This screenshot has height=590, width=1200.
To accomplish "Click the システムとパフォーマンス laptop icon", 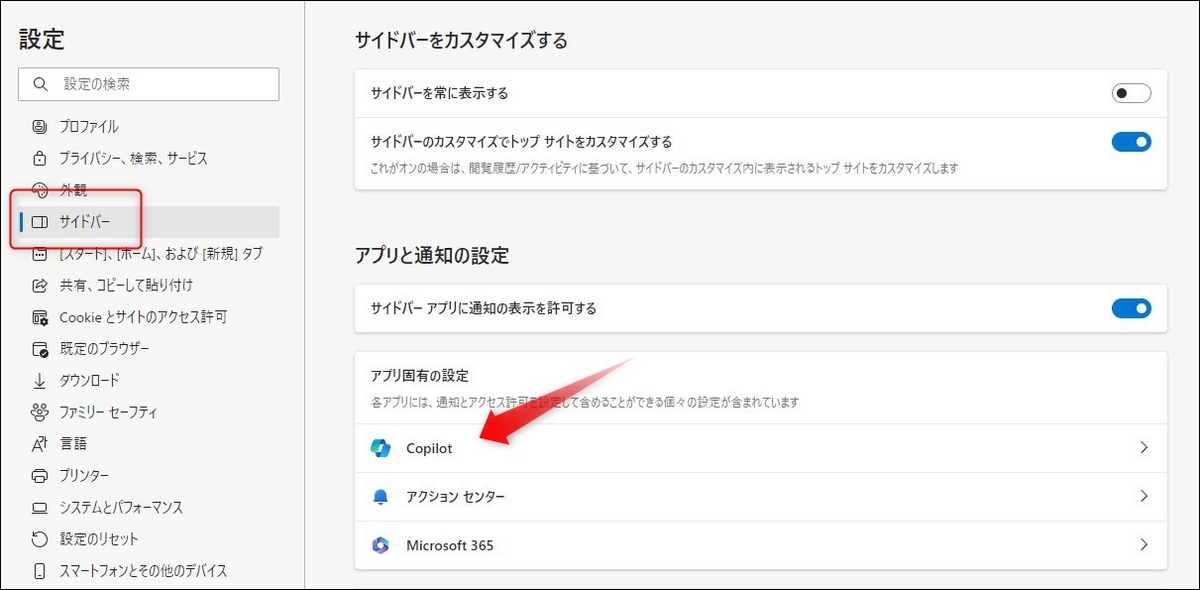I will click(x=40, y=507).
